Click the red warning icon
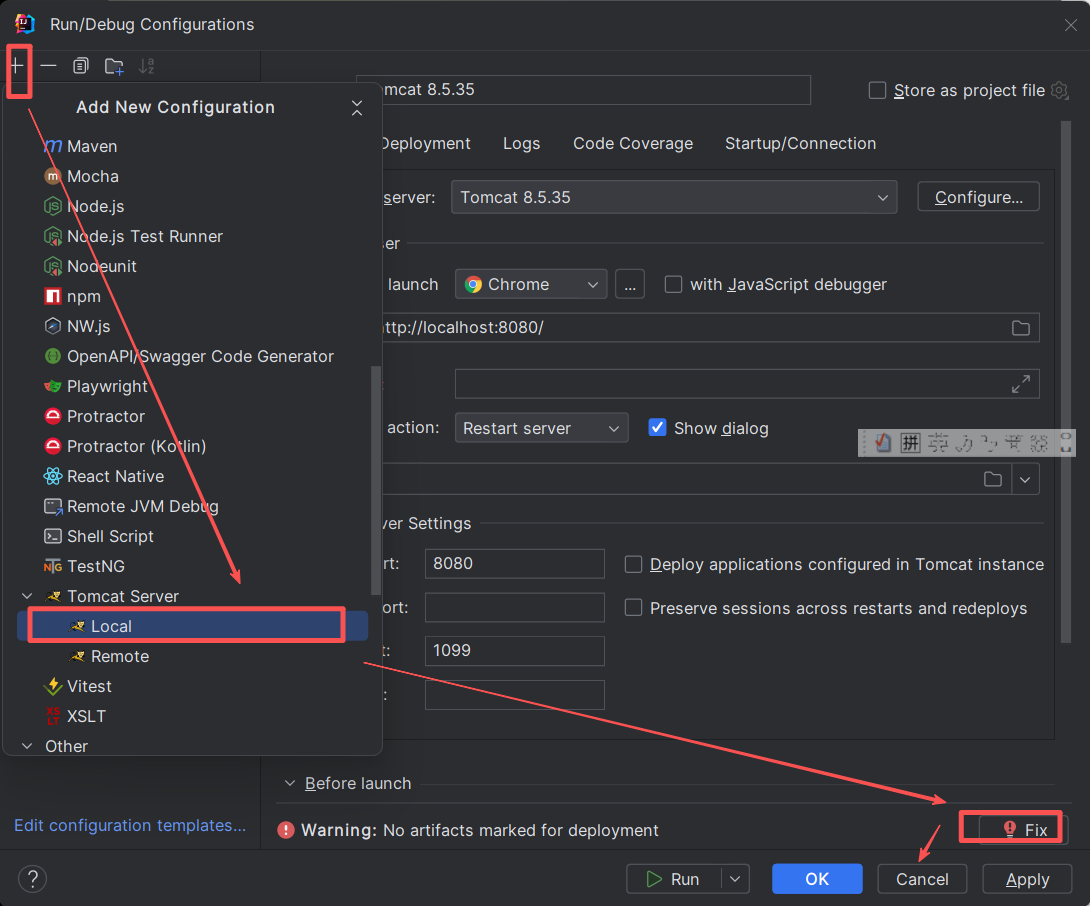 (286, 830)
